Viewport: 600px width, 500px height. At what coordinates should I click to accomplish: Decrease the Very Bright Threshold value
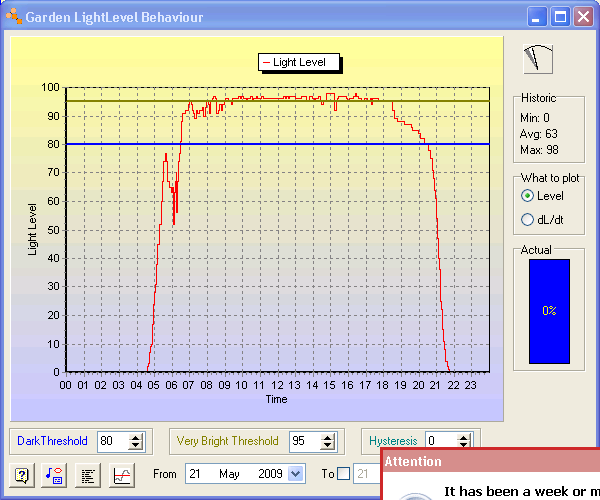(327, 445)
